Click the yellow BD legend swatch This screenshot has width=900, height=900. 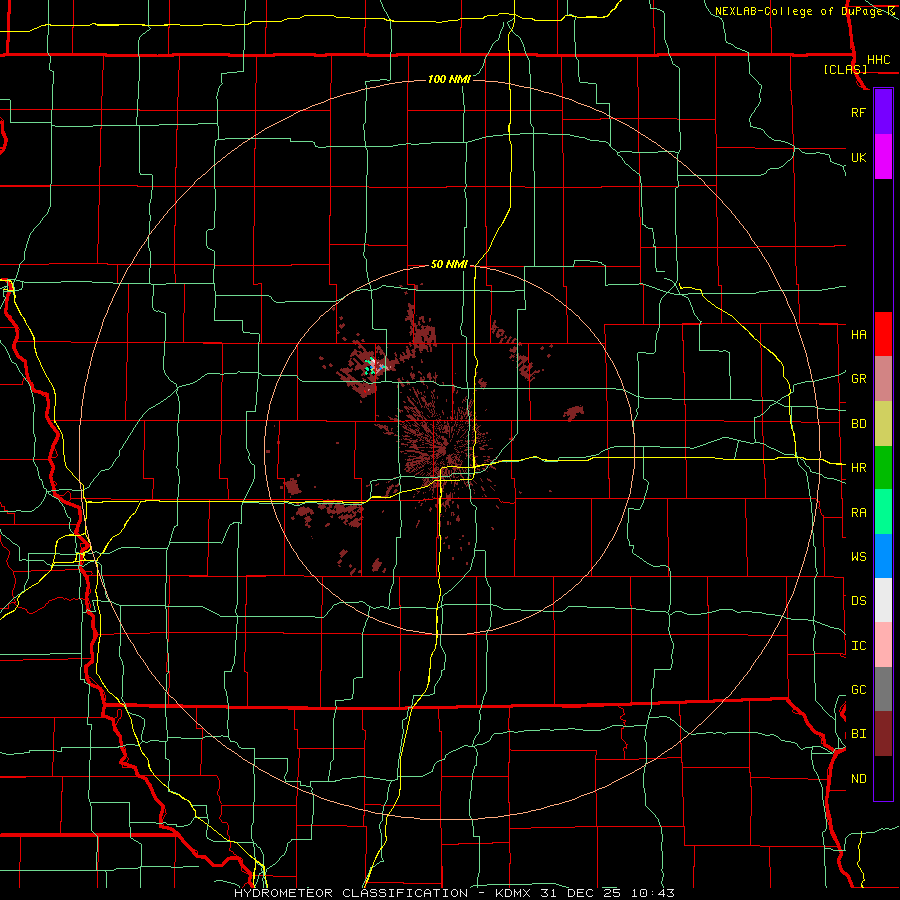(883, 424)
